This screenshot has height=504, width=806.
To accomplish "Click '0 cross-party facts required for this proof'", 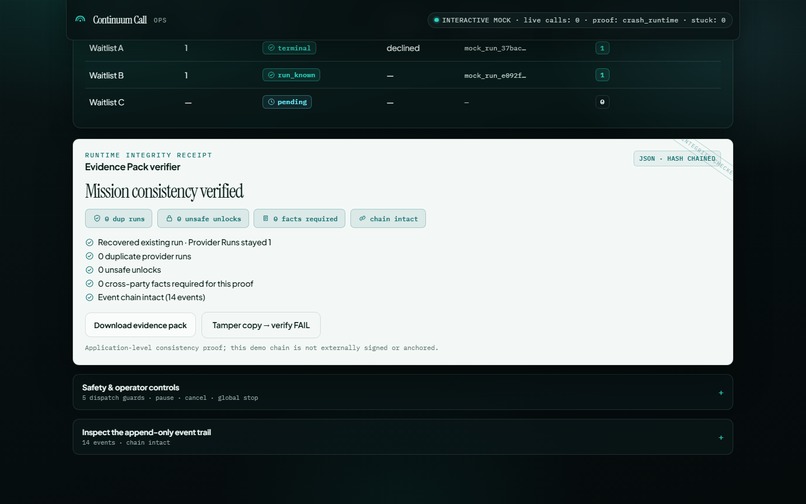I will (175, 284).
